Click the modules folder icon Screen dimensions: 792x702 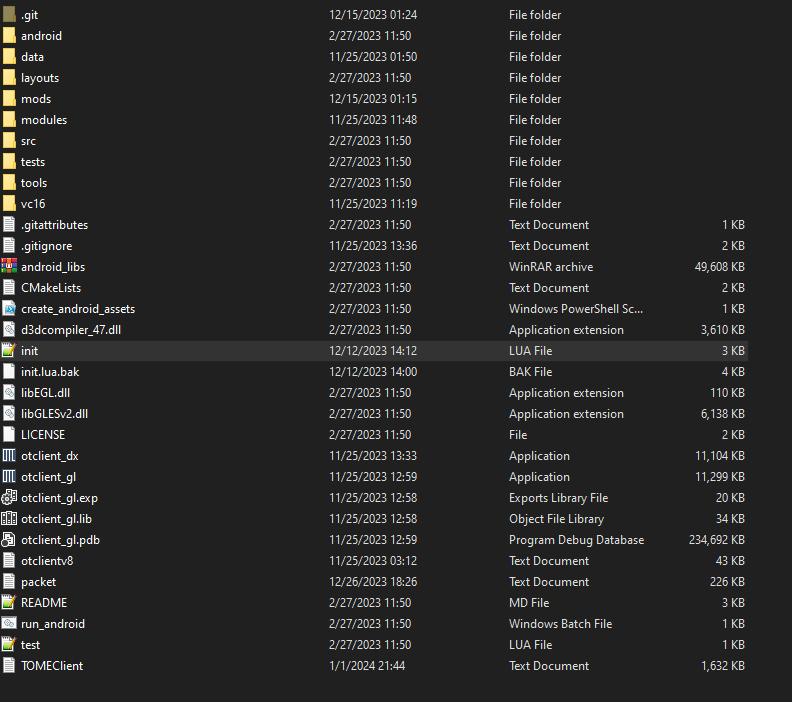click(x=9, y=120)
